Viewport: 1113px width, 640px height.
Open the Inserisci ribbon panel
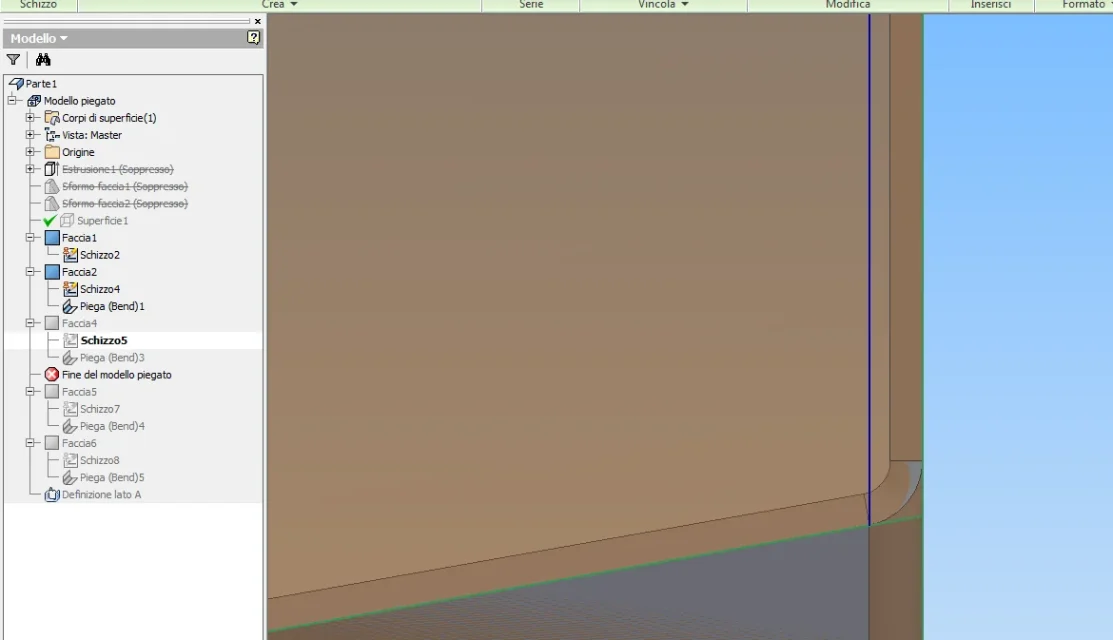click(991, 5)
